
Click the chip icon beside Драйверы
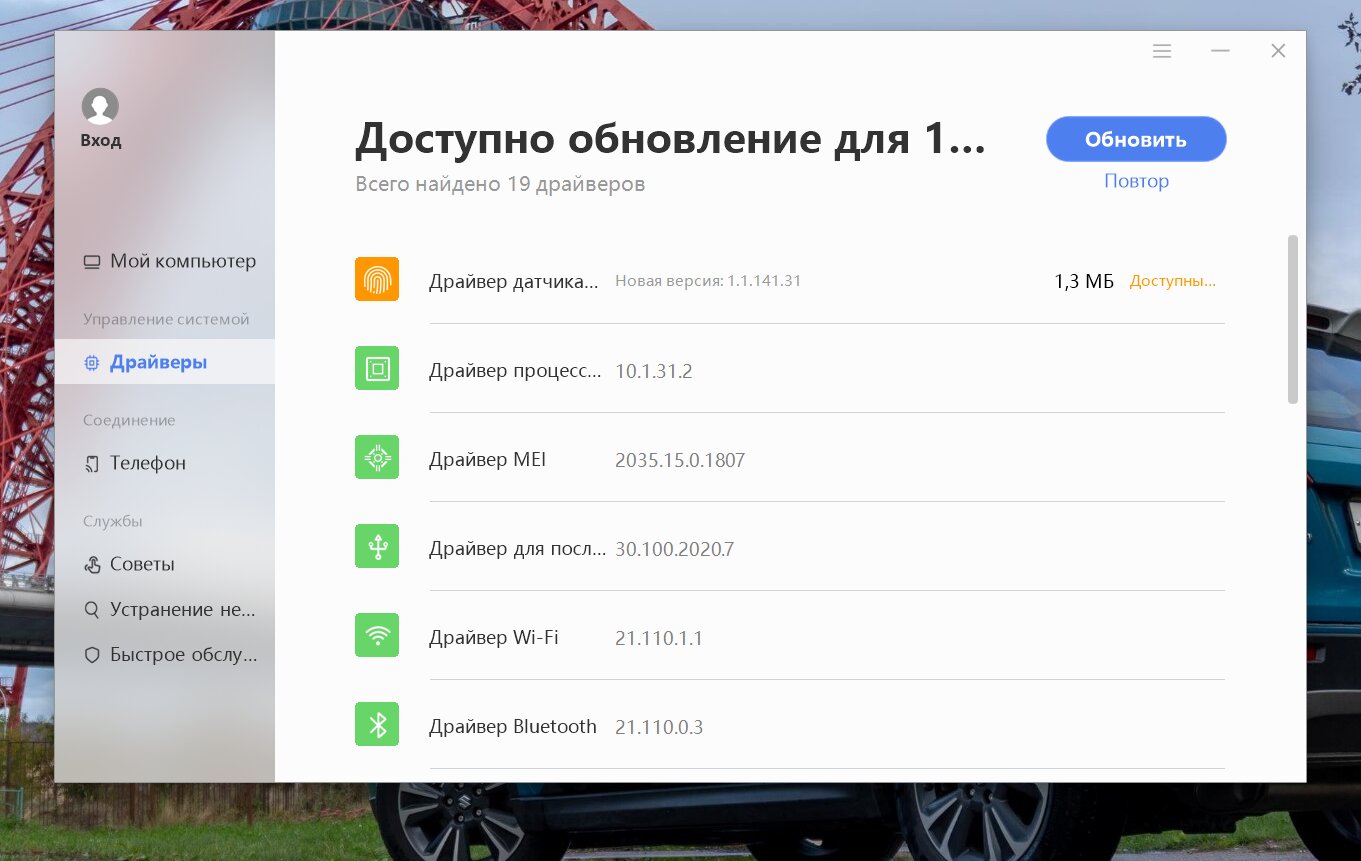coord(92,363)
